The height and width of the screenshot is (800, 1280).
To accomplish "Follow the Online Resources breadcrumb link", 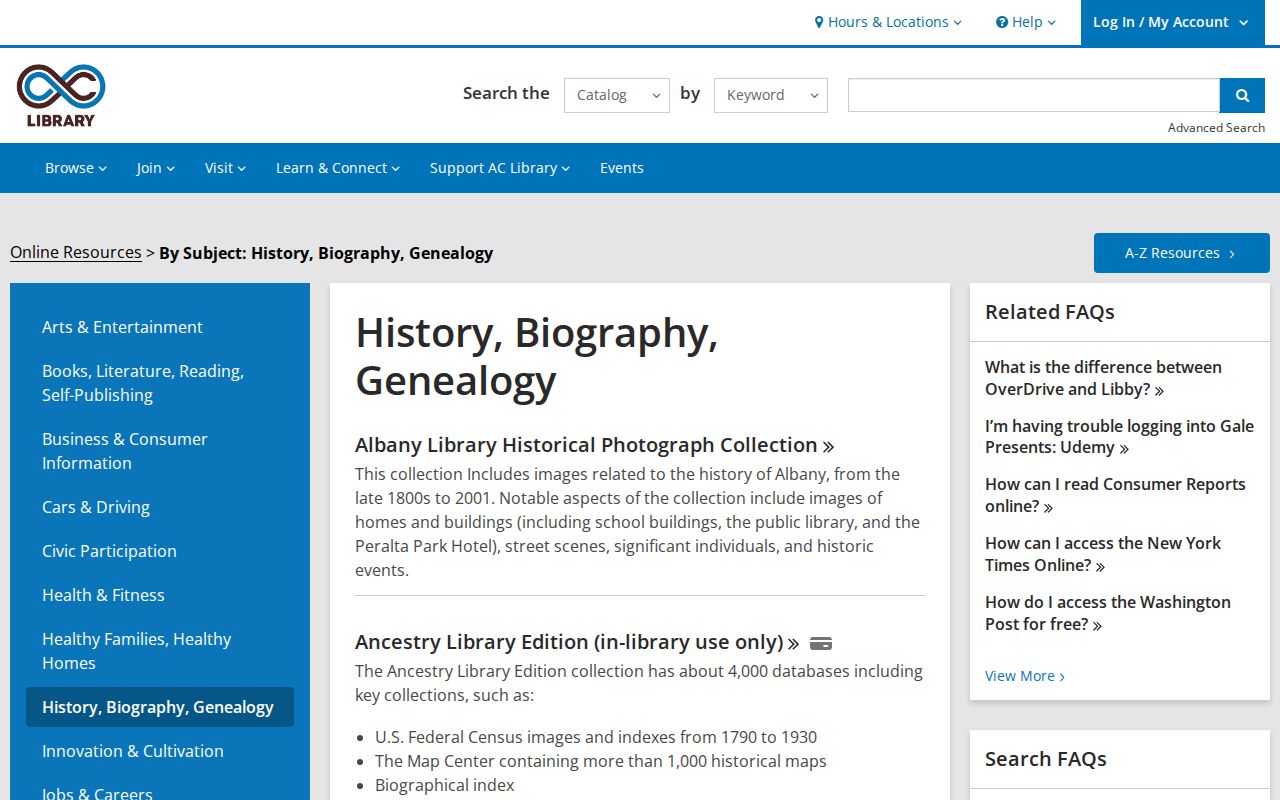I will [76, 253].
